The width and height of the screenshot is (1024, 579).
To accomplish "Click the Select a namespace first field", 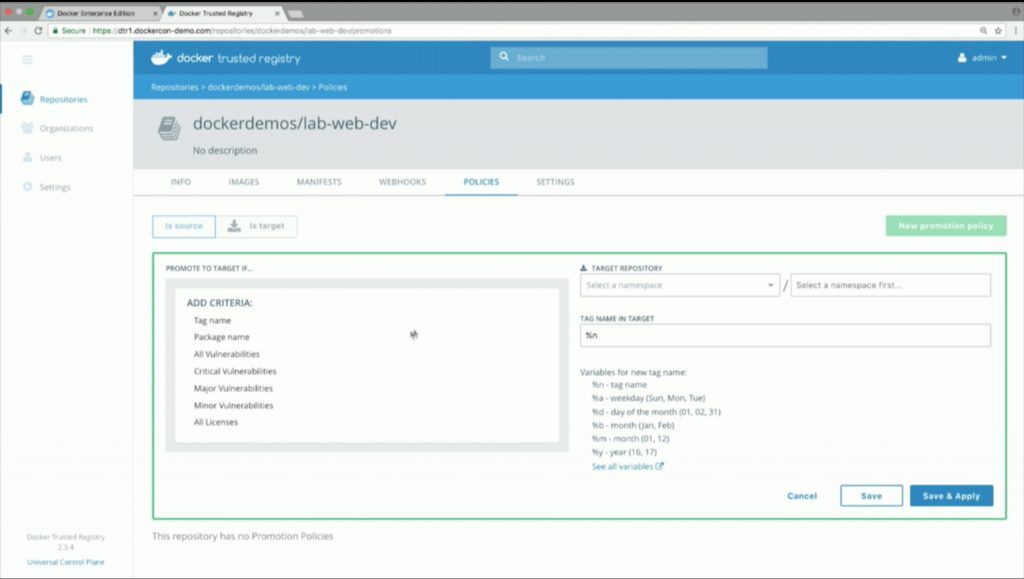I will [x=890, y=285].
